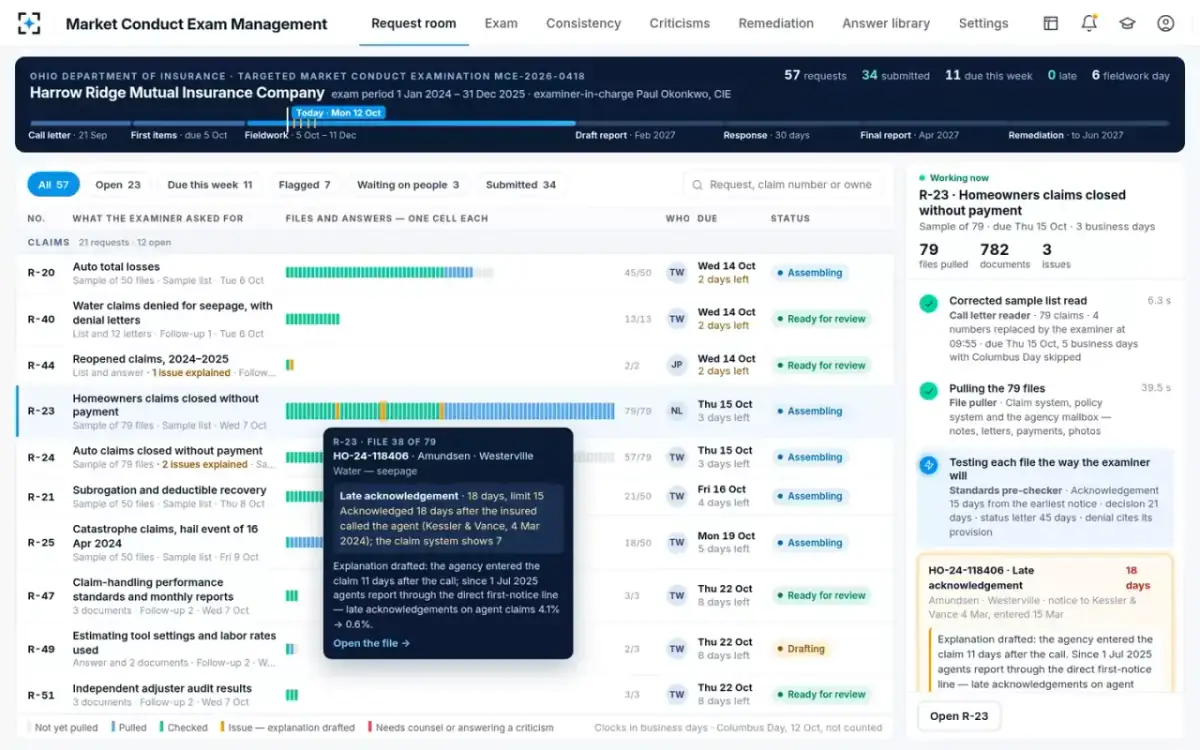Focus the request search field
This screenshot has height=750, width=1200.
785,184
